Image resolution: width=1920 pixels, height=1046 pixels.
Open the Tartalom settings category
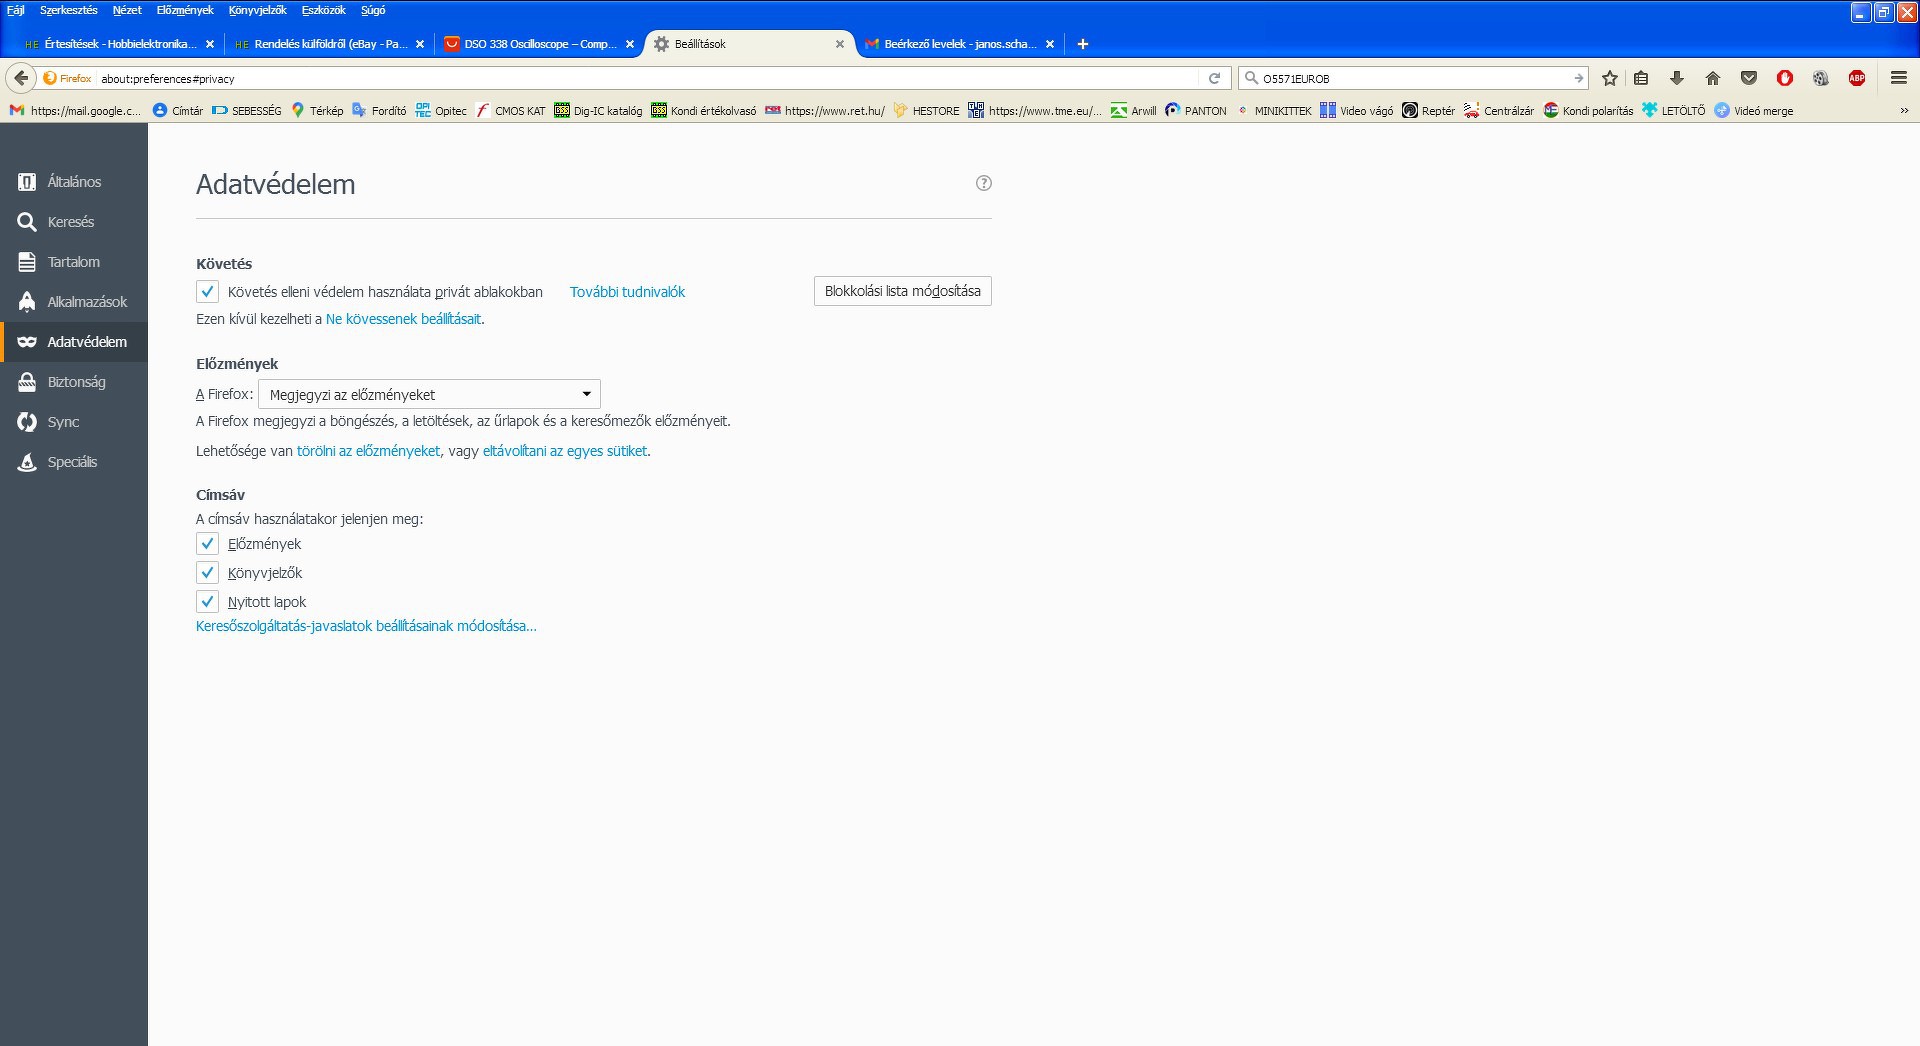pyautogui.click(x=74, y=262)
